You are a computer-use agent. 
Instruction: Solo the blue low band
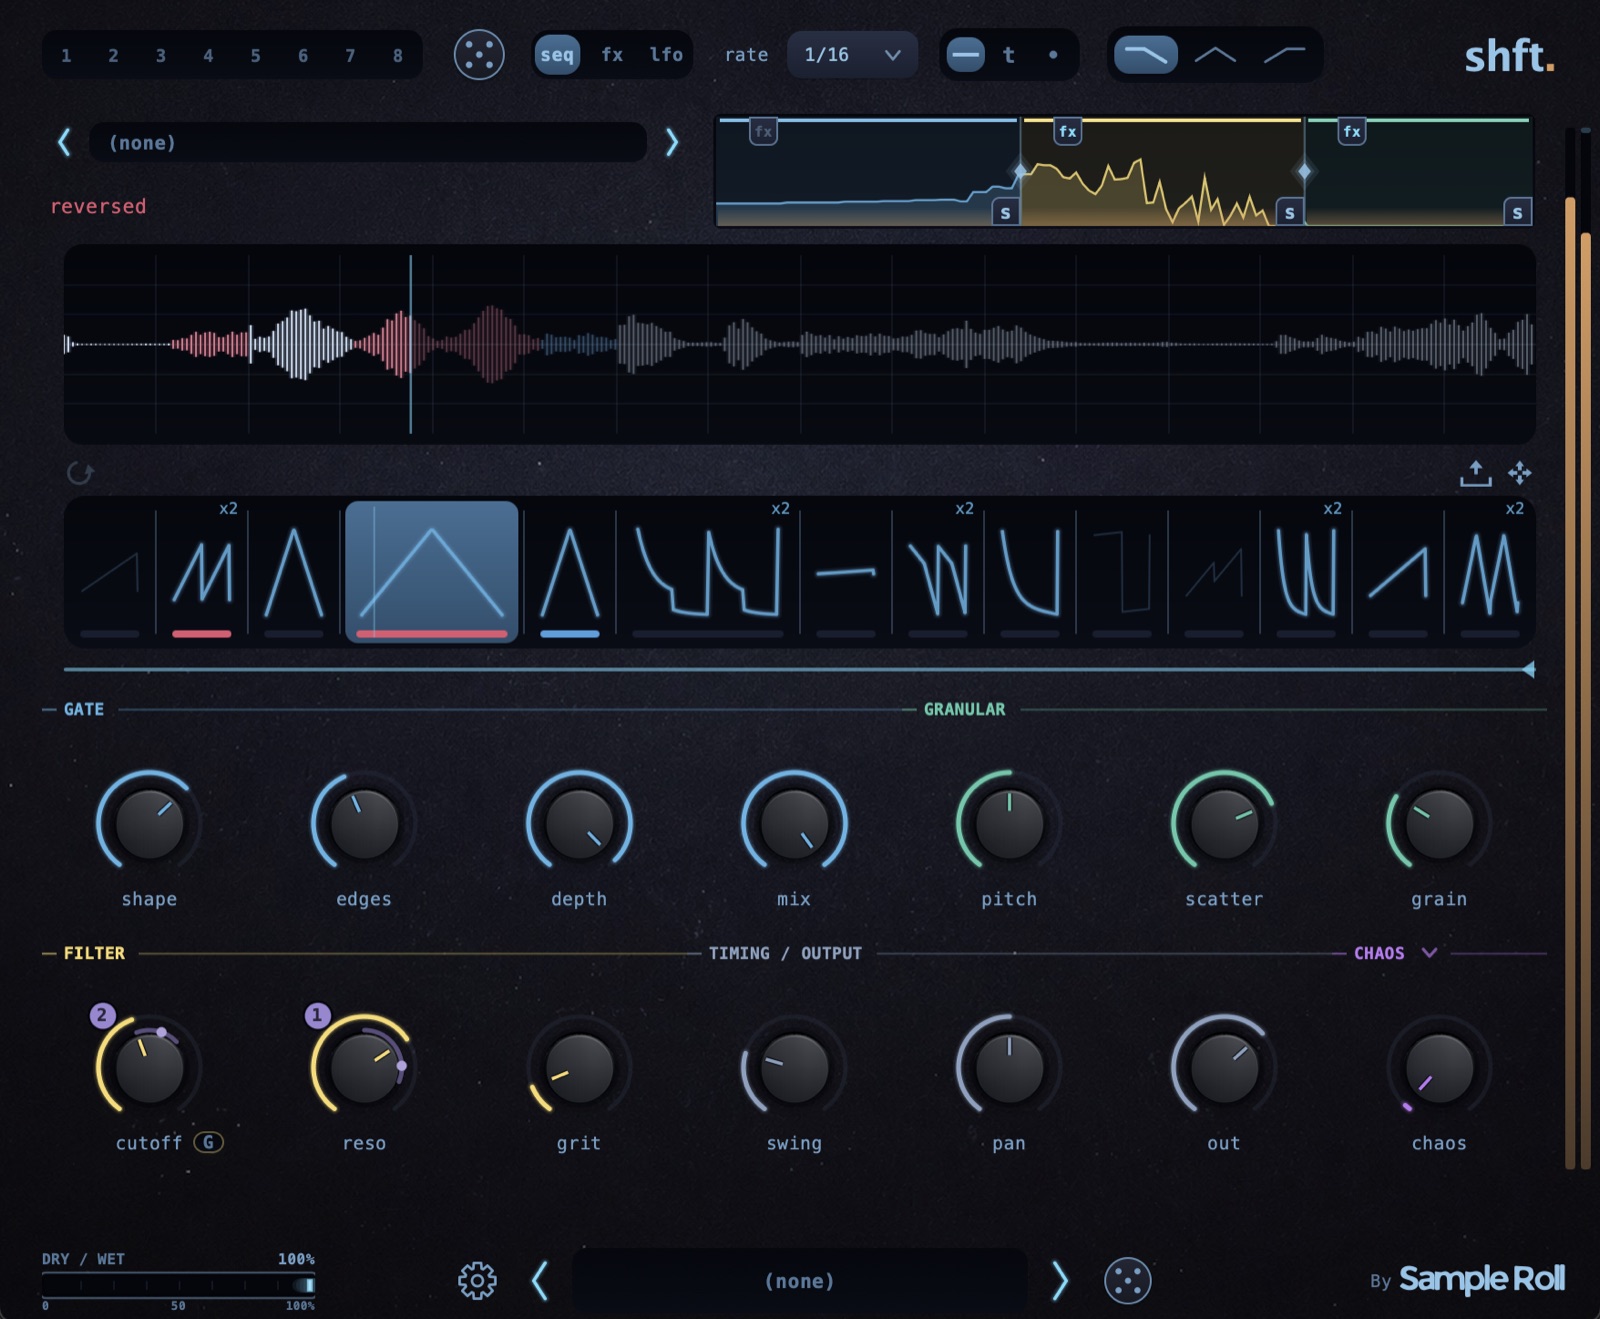click(x=1005, y=212)
